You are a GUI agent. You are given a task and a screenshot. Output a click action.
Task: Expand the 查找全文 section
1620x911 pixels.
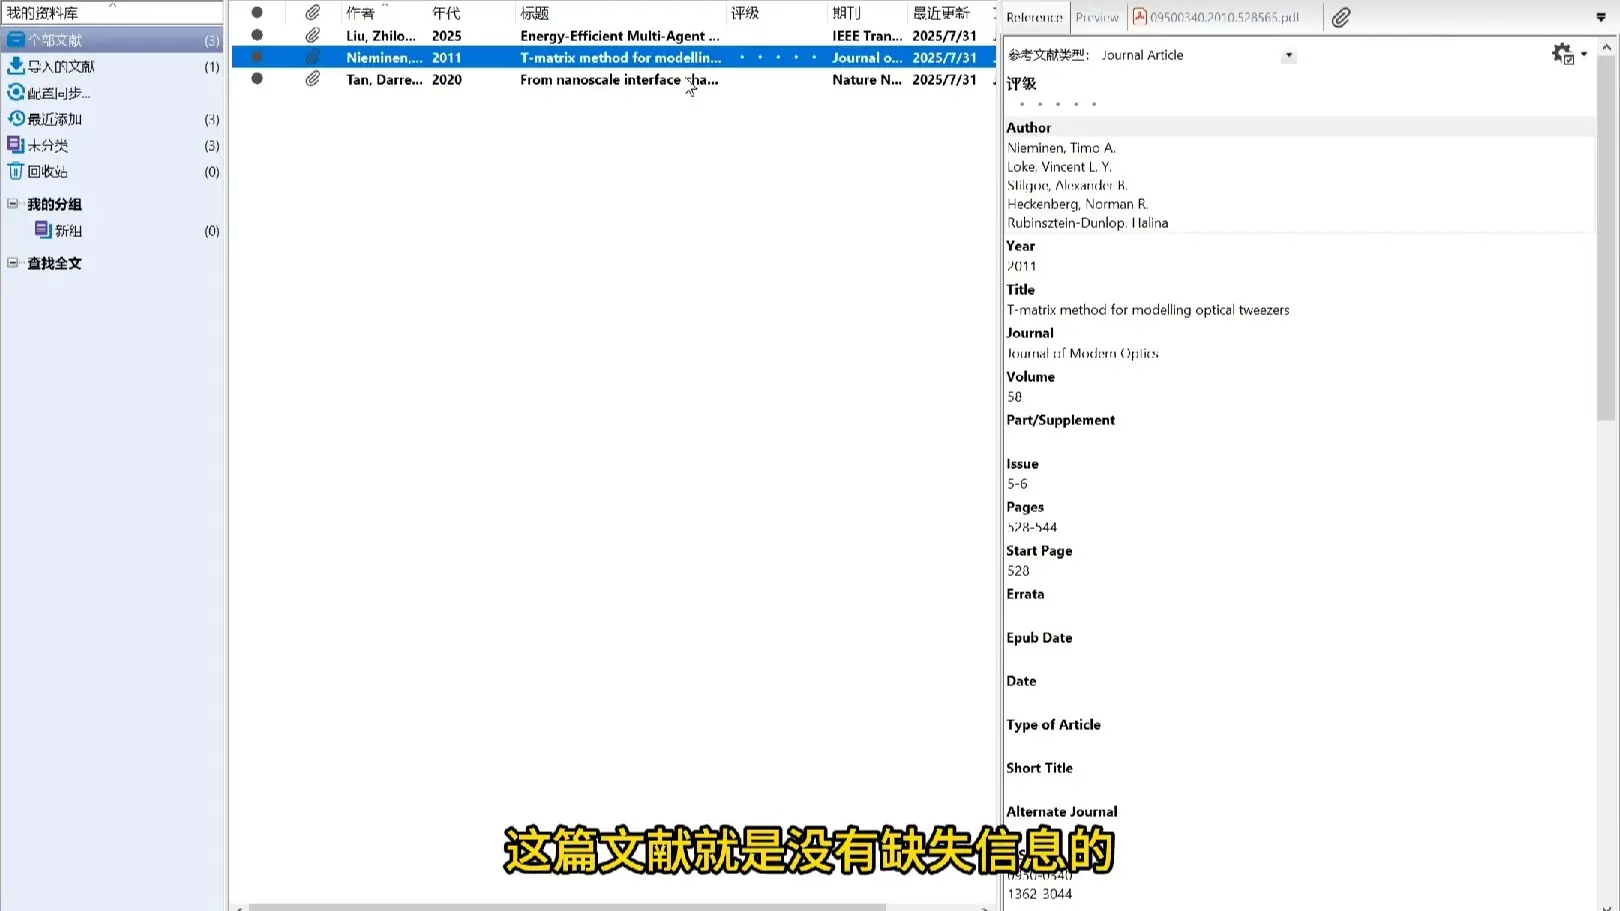[14, 262]
